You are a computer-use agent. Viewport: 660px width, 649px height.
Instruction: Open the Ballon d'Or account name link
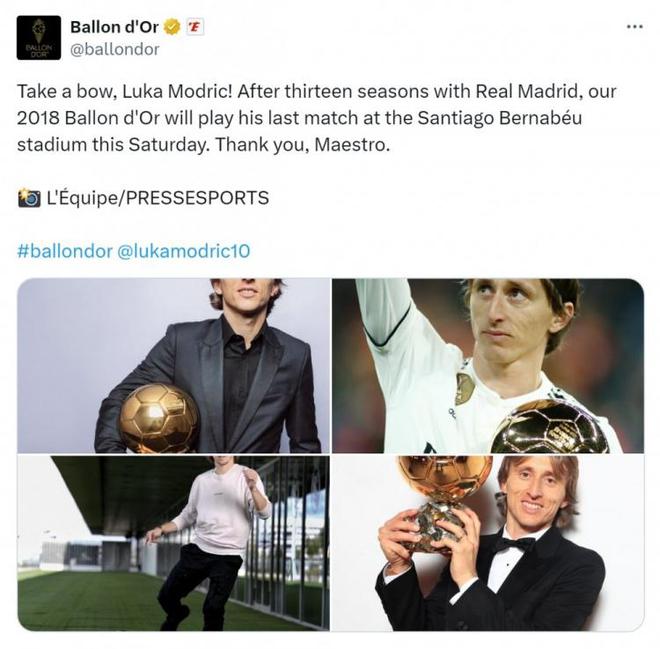pos(114,28)
